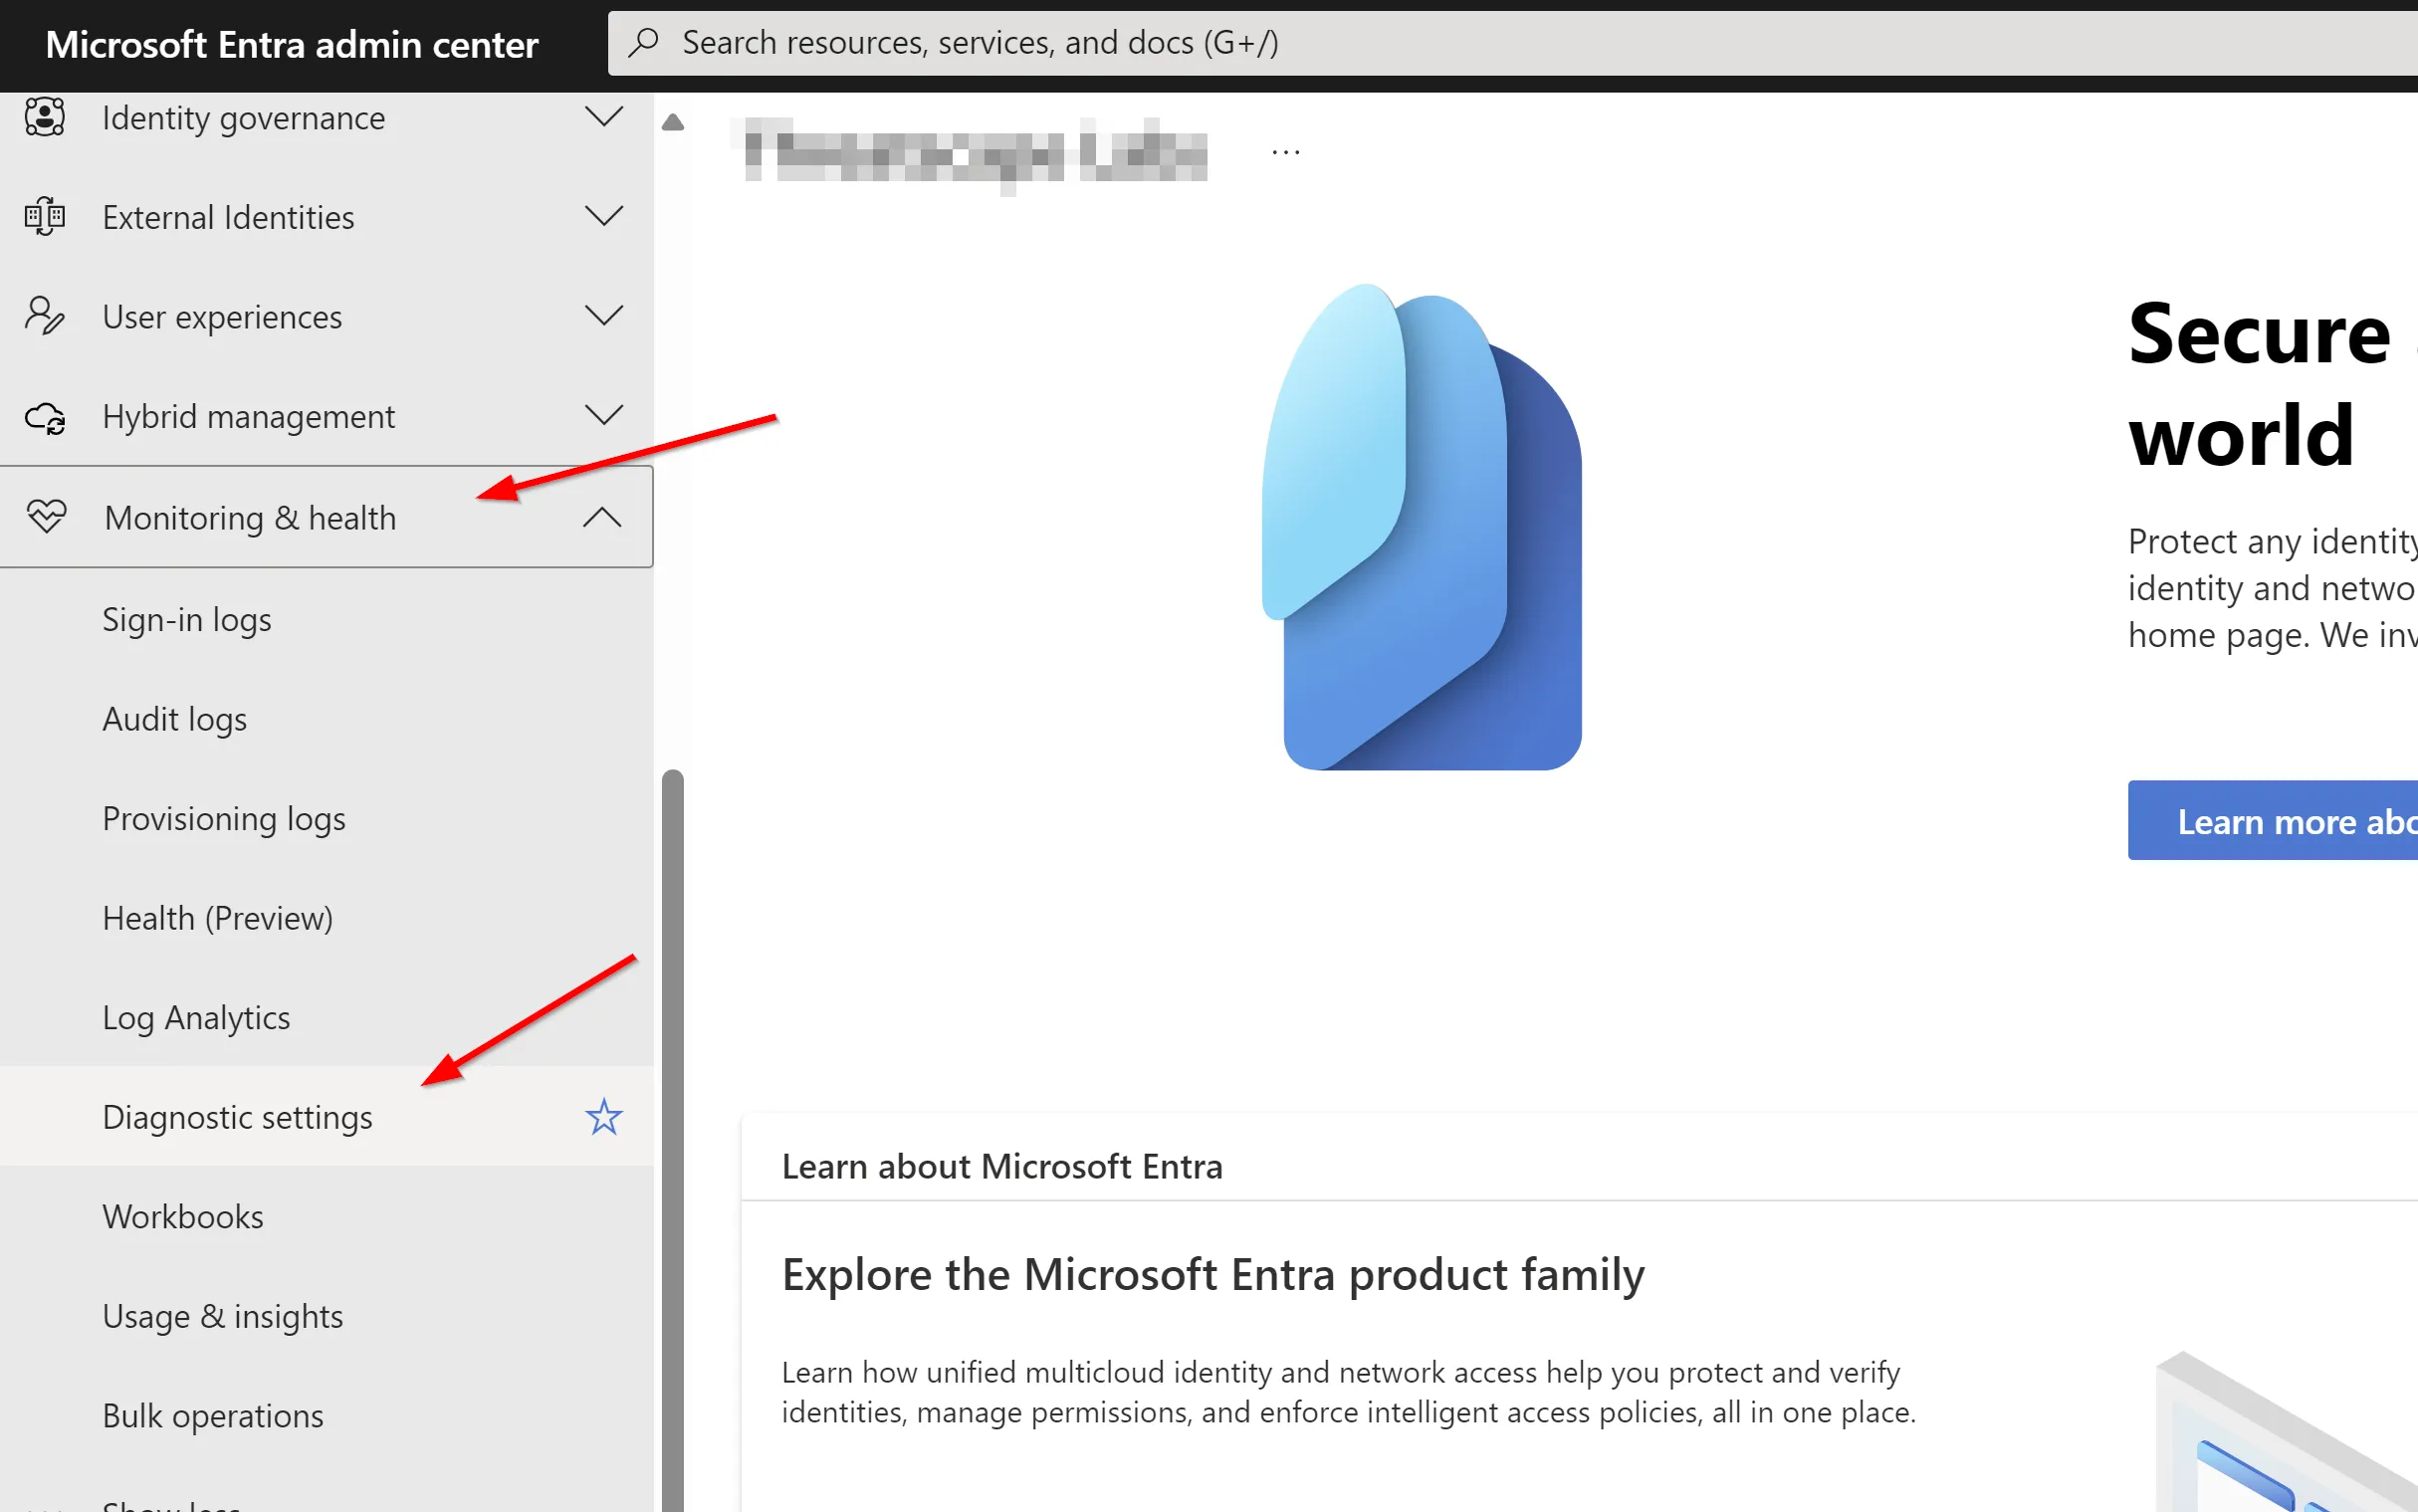Click the External Identities icon

point(45,216)
